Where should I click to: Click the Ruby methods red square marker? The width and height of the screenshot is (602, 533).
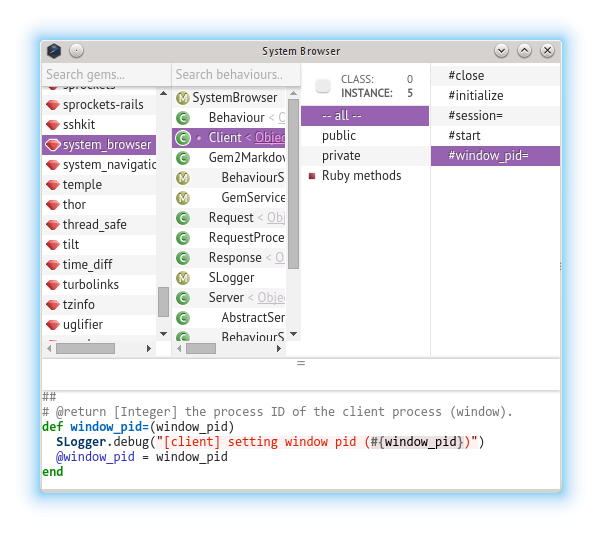(312, 176)
